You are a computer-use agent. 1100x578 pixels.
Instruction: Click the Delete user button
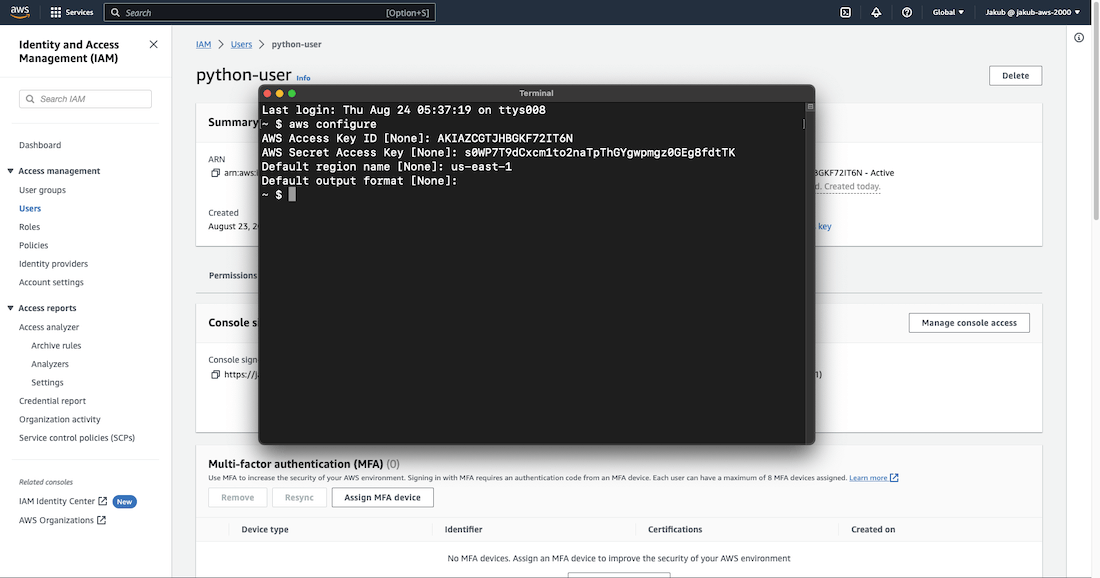point(1015,76)
